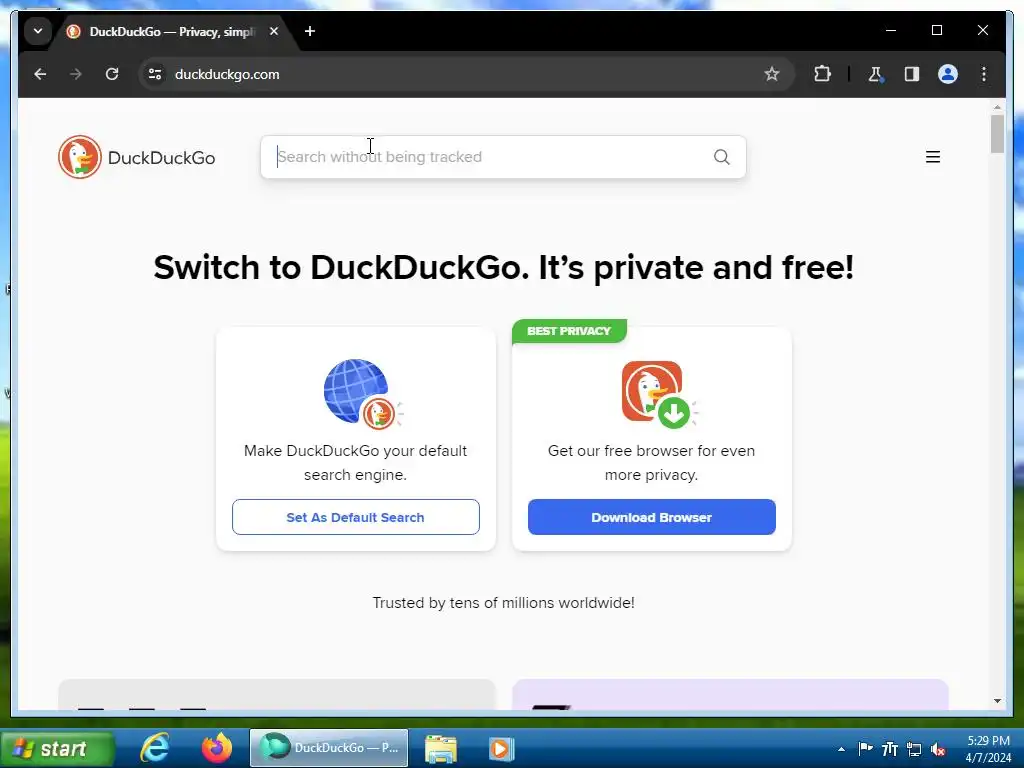Click the globe default search illustration
The image size is (1024, 768).
coord(362,394)
